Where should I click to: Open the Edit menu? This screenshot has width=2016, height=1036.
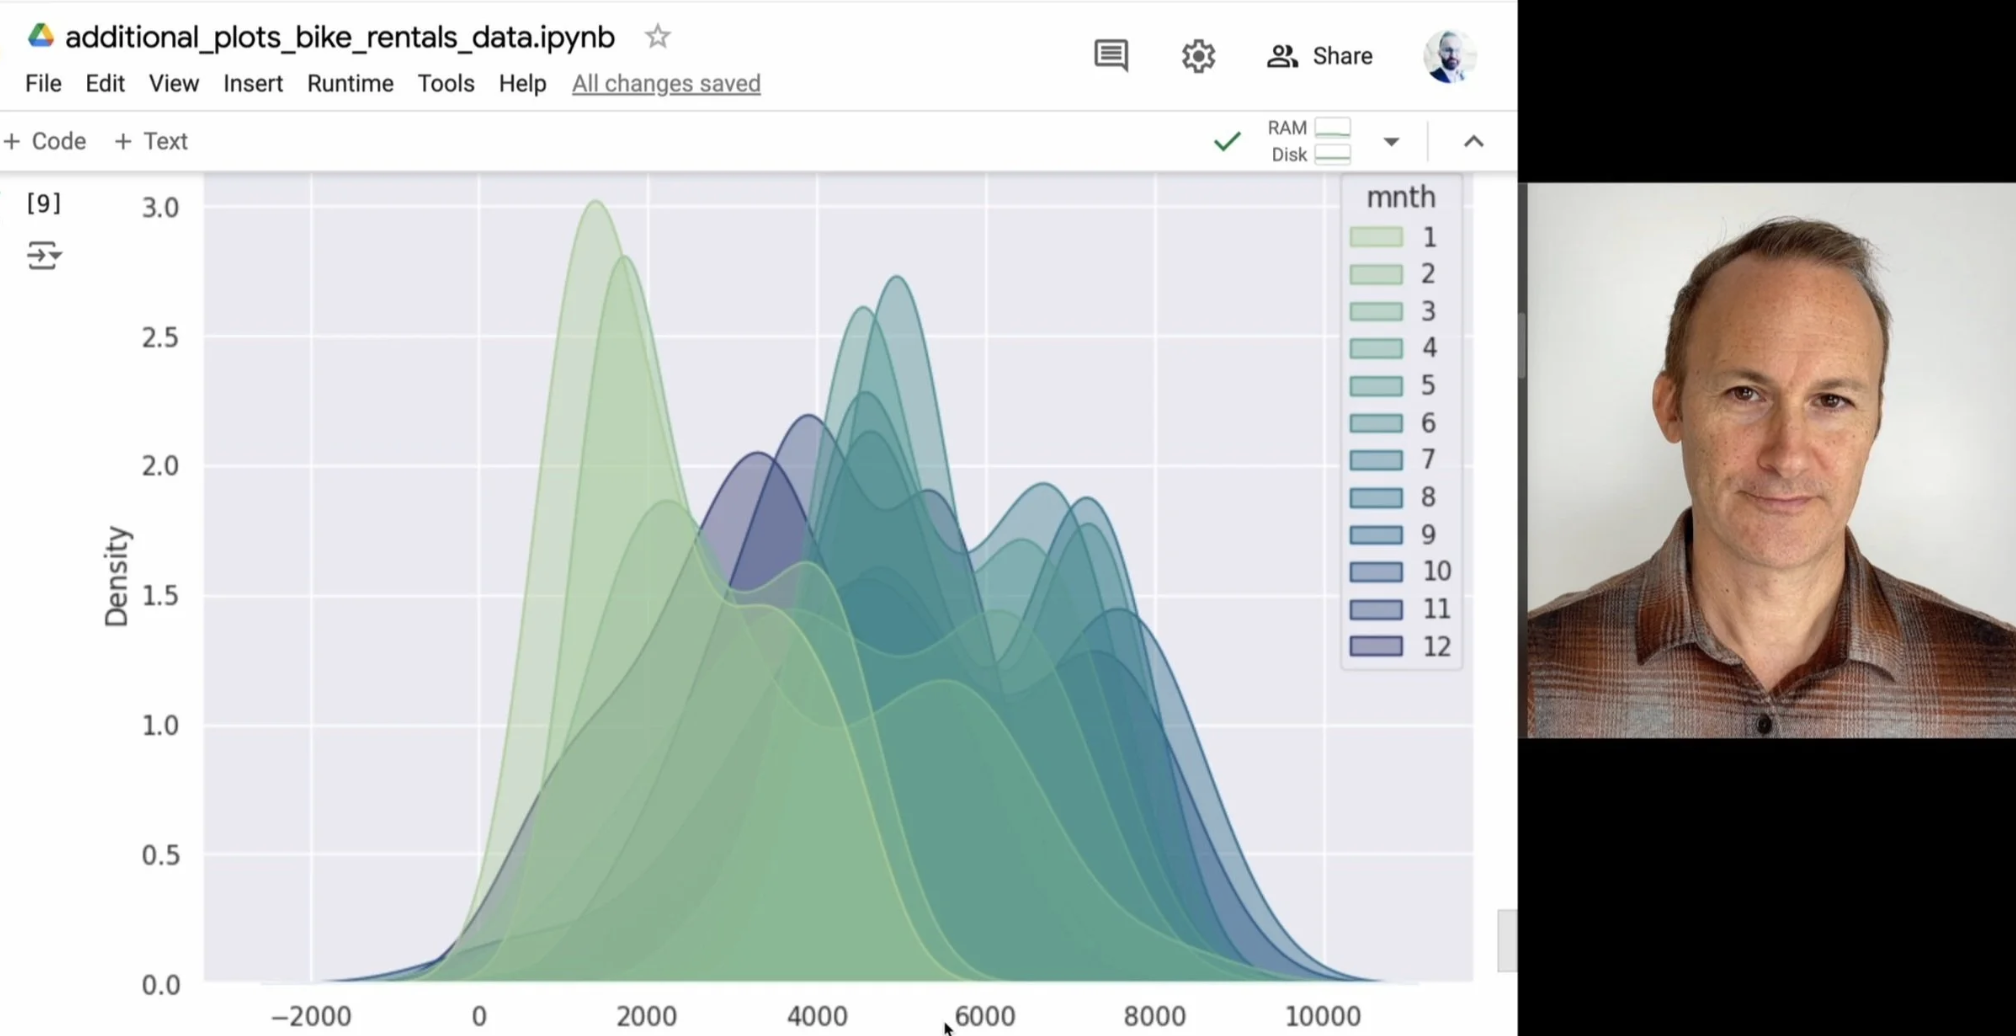105,84
